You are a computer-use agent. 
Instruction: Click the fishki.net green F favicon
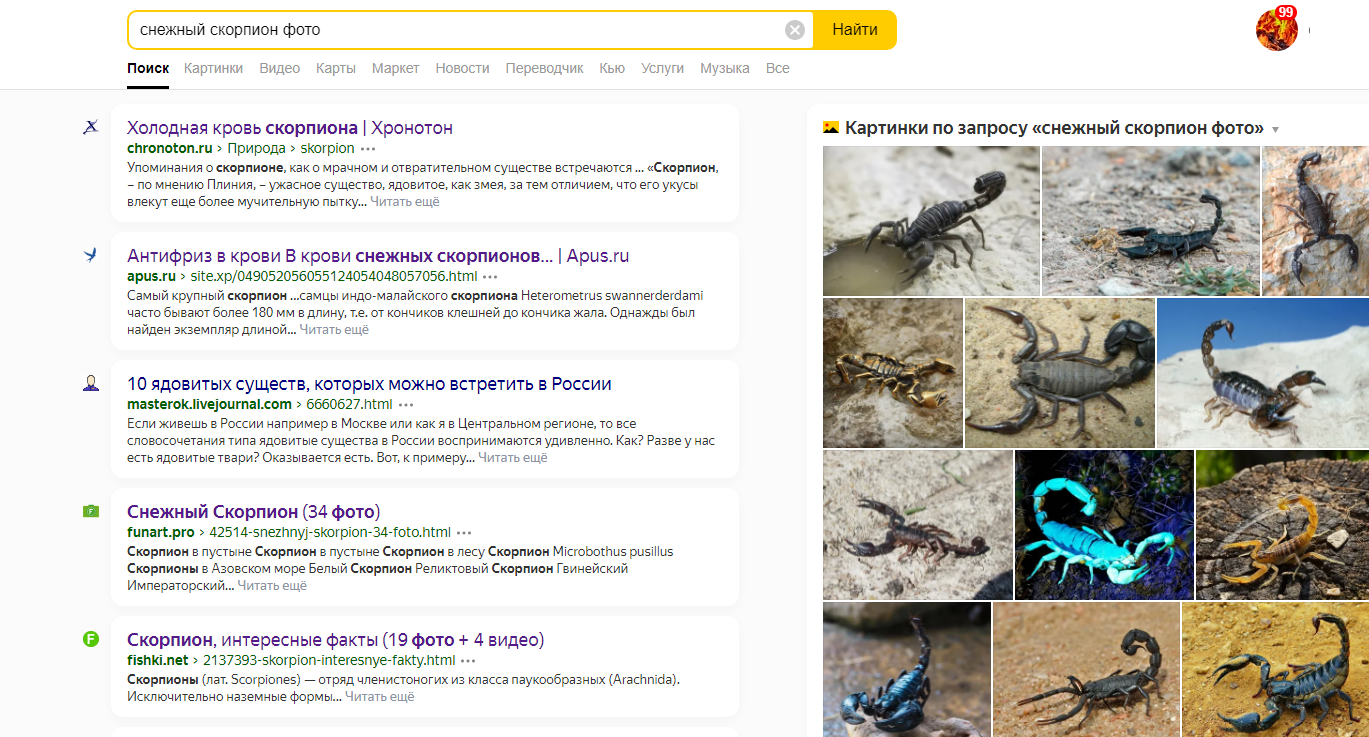tap(91, 639)
